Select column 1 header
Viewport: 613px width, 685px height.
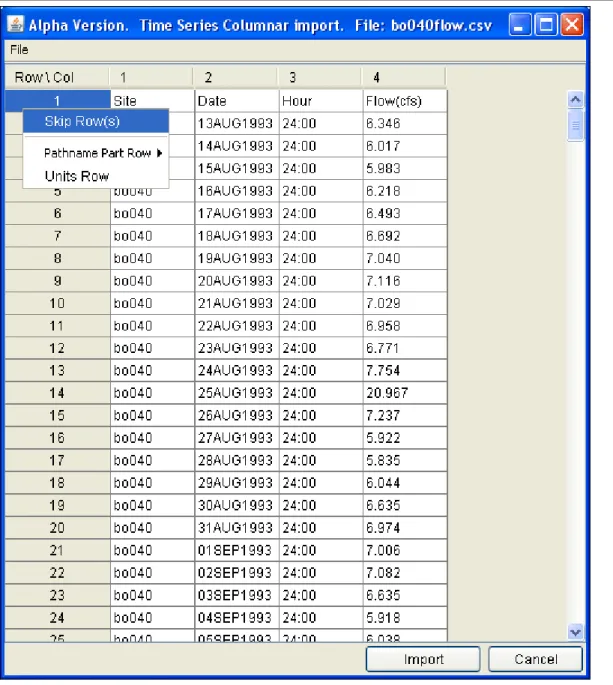151,77
